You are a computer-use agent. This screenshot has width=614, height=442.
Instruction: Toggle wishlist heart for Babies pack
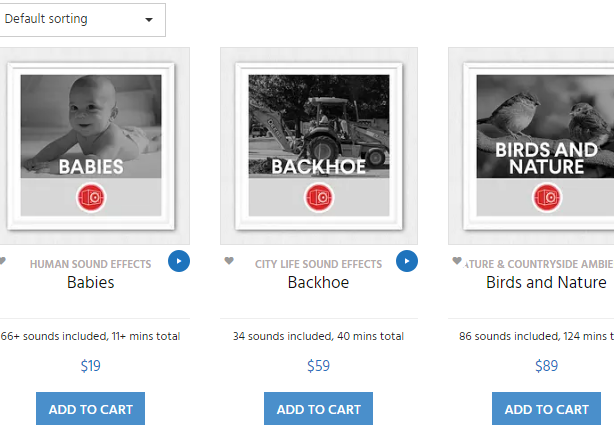coord(2,260)
